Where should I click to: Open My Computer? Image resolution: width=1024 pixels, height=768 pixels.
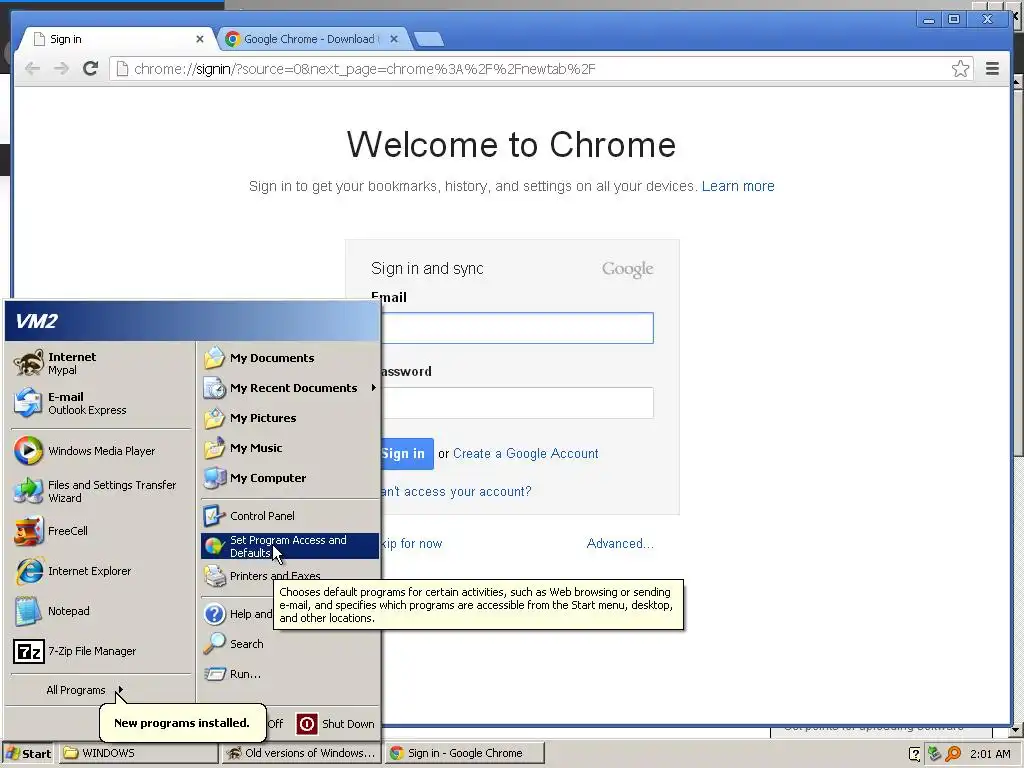tap(289, 478)
